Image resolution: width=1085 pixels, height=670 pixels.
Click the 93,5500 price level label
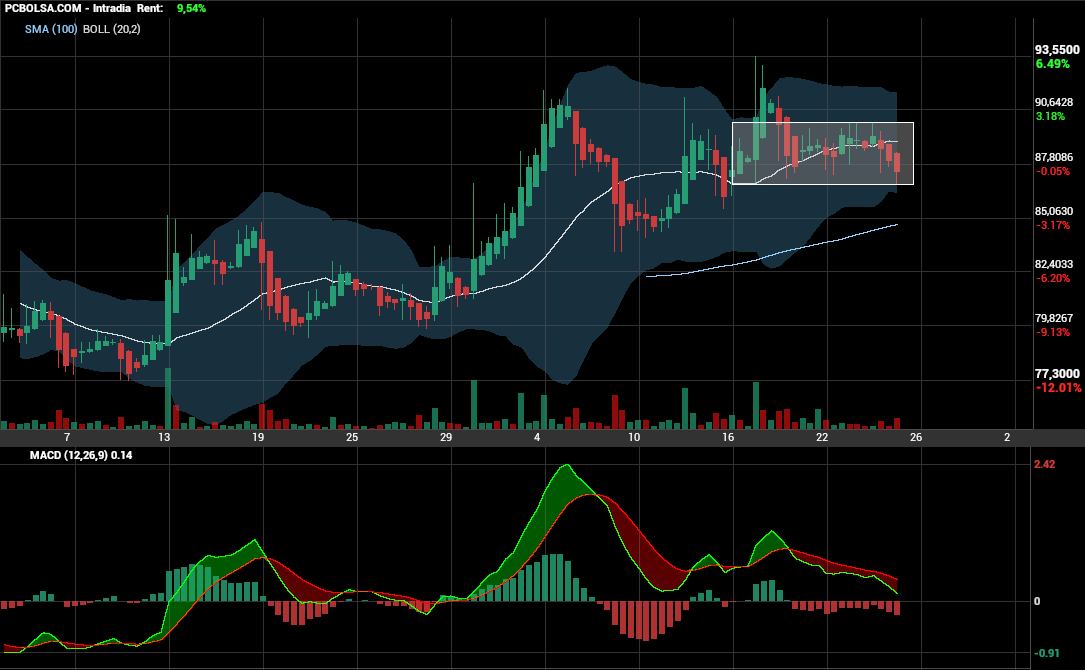pyautogui.click(x=1057, y=50)
